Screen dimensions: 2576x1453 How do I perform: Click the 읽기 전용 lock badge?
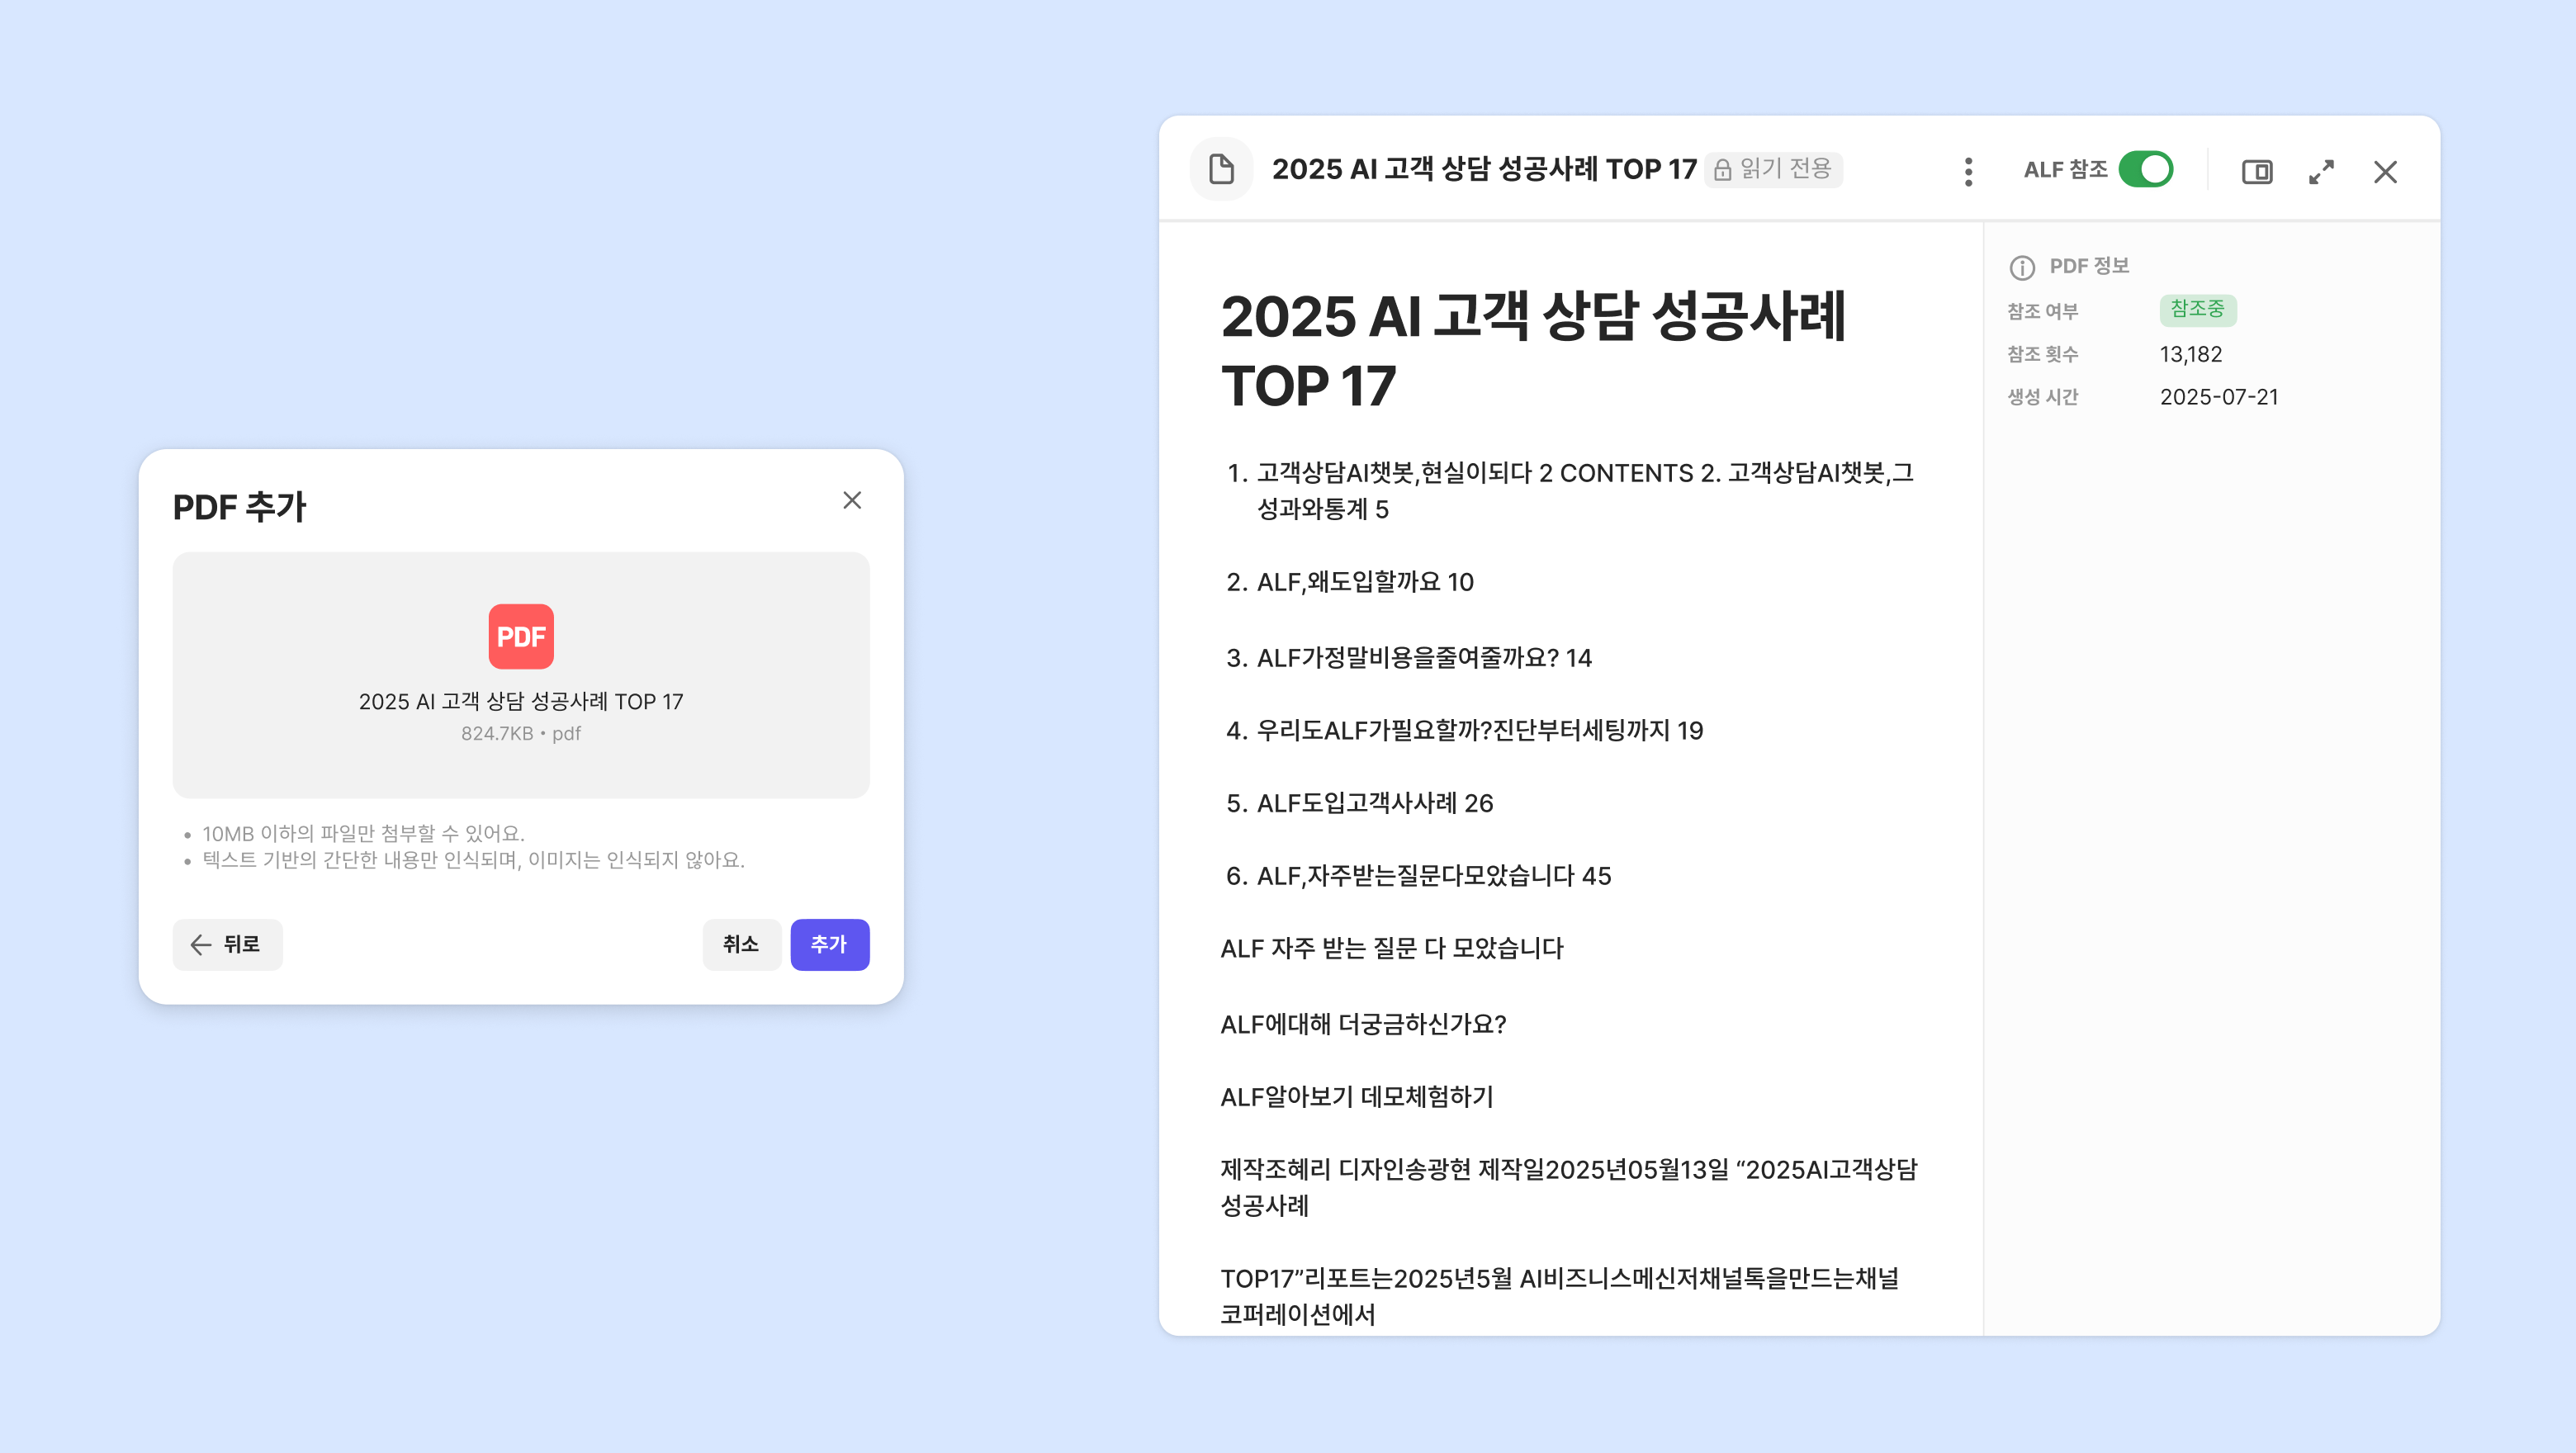click(x=1773, y=169)
